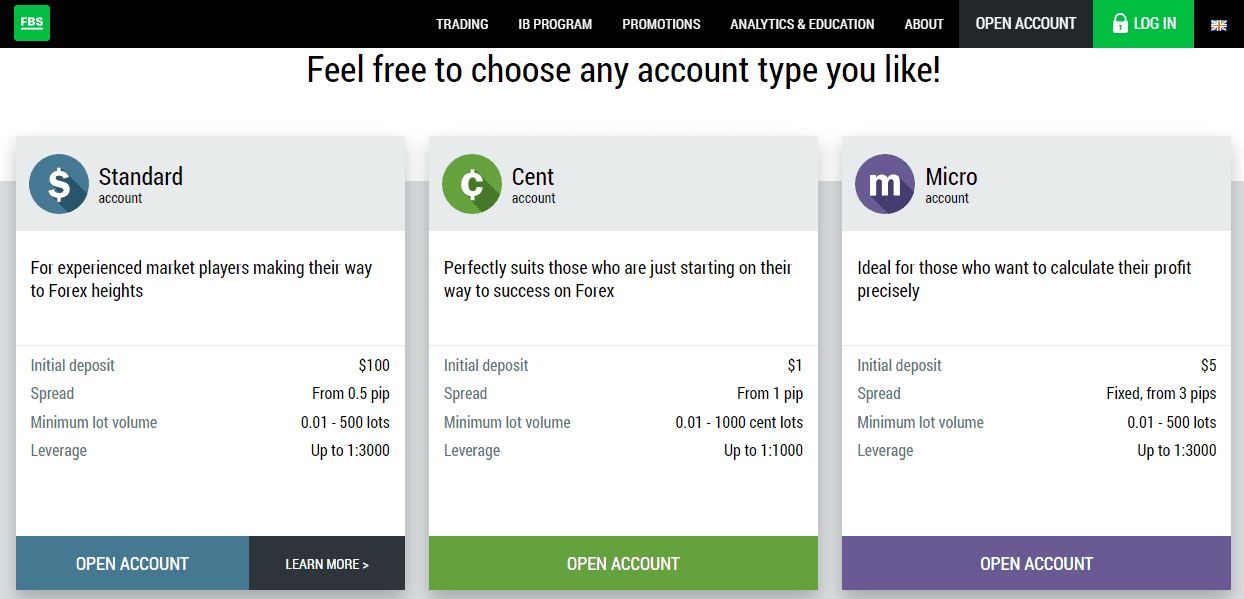
Task: Open the IB Program menu
Action: (555, 24)
